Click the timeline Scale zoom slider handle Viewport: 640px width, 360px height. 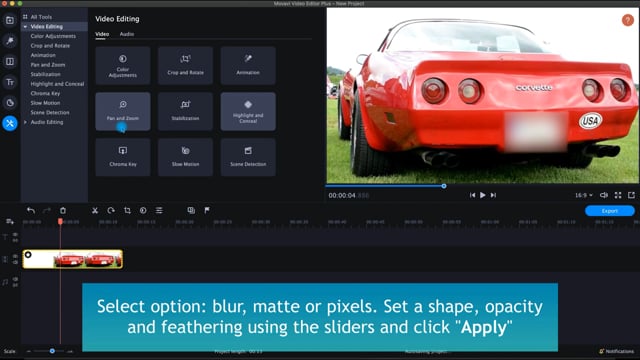pyautogui.click(x=52, y=351)
